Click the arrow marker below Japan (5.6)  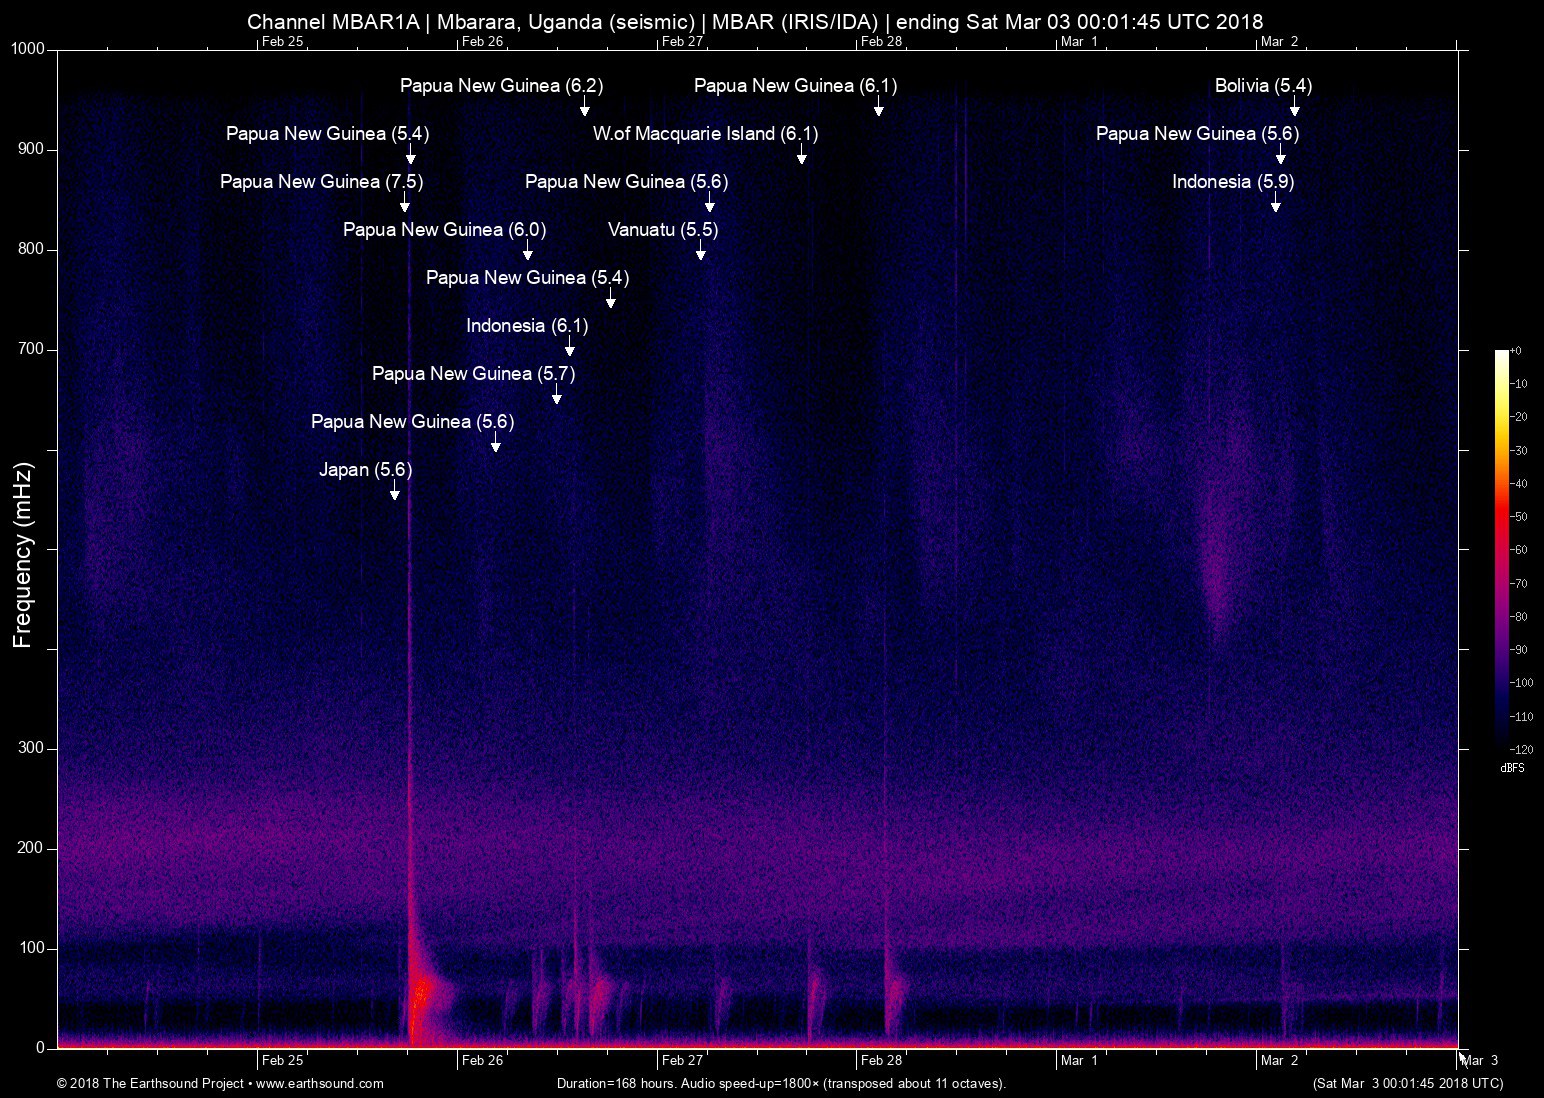(x=394, y=491)
